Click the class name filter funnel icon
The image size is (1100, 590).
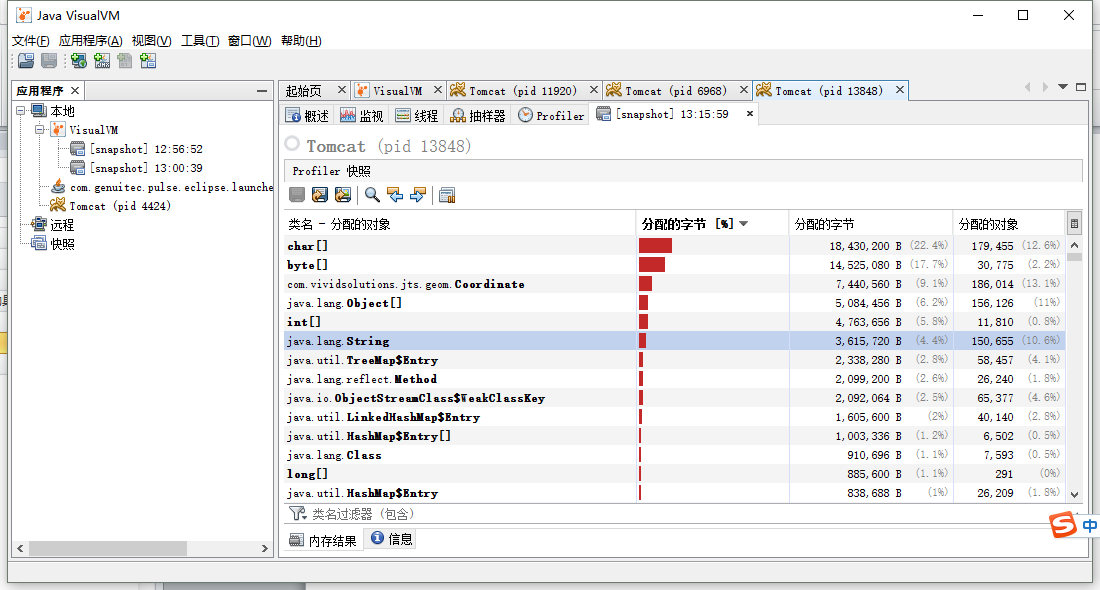pos(297,514)
